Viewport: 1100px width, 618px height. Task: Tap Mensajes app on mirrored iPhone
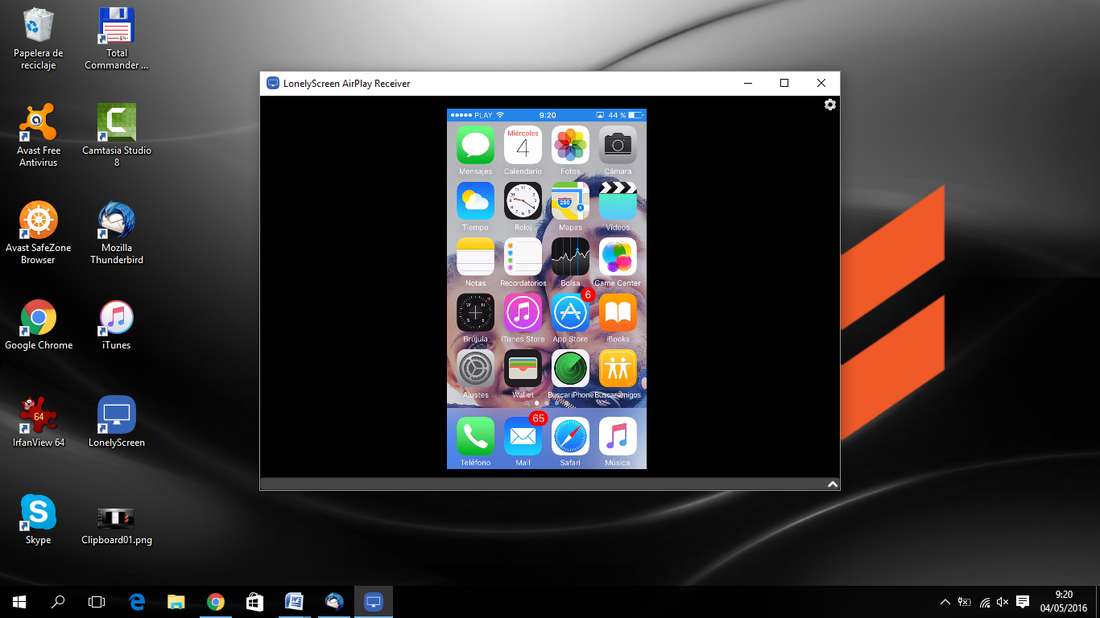tap(475, 145)
